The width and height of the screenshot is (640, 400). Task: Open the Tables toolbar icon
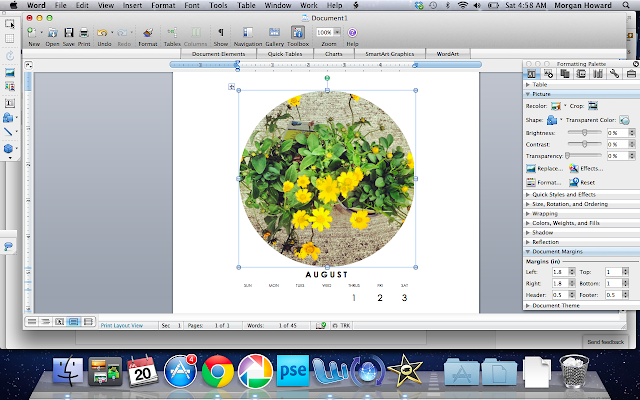point(172,33)
